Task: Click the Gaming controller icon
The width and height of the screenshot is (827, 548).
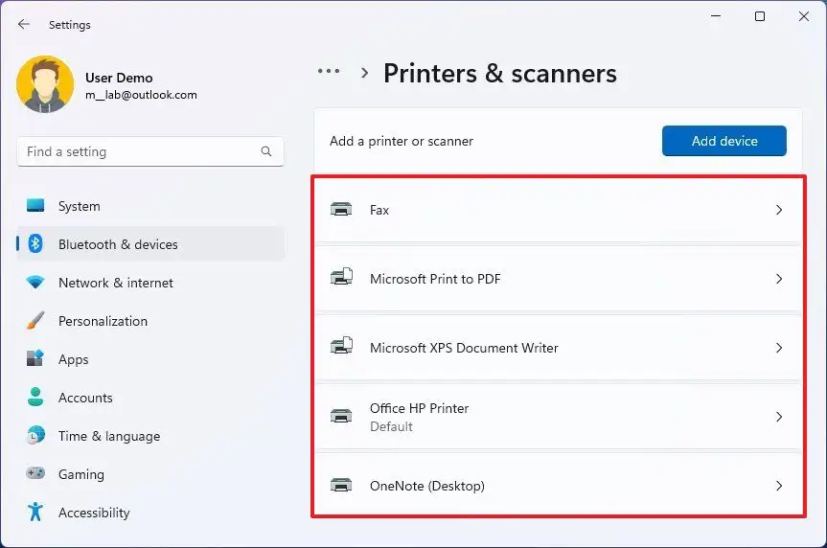Action: tap(35, 473)
